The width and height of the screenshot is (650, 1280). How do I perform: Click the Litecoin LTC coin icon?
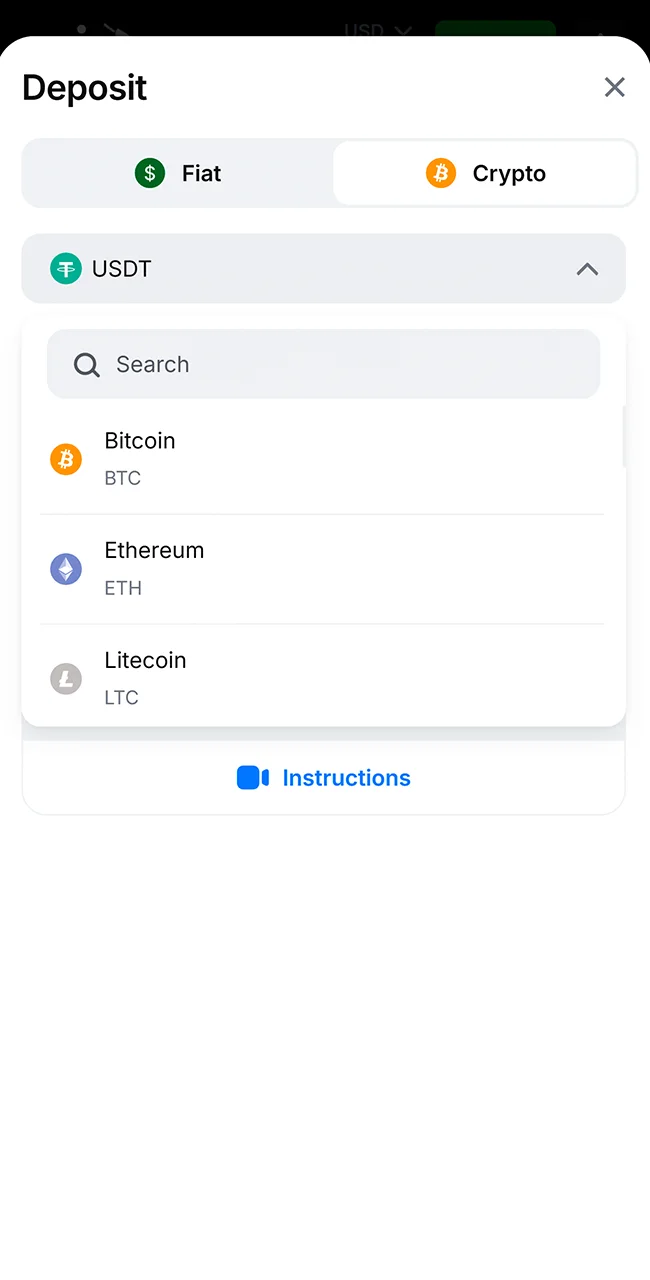(65, 678)
